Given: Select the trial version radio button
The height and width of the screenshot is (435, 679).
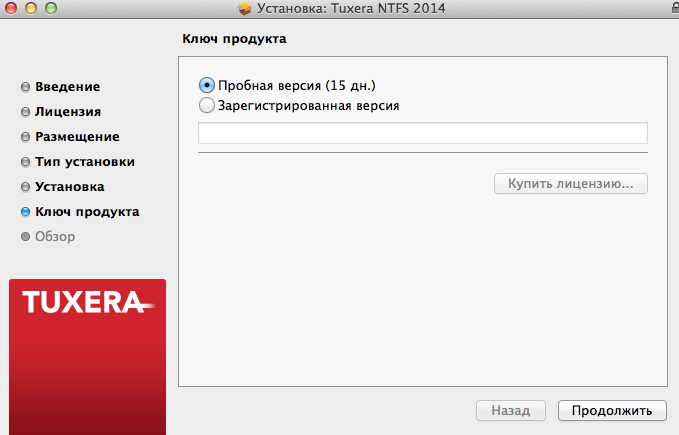Looking at the screenshot, I should (x=207, y=85).
